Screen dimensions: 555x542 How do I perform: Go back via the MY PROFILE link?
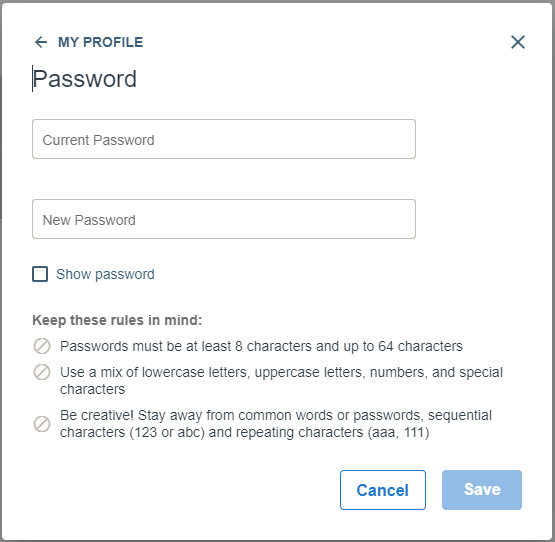click(101, 42)
